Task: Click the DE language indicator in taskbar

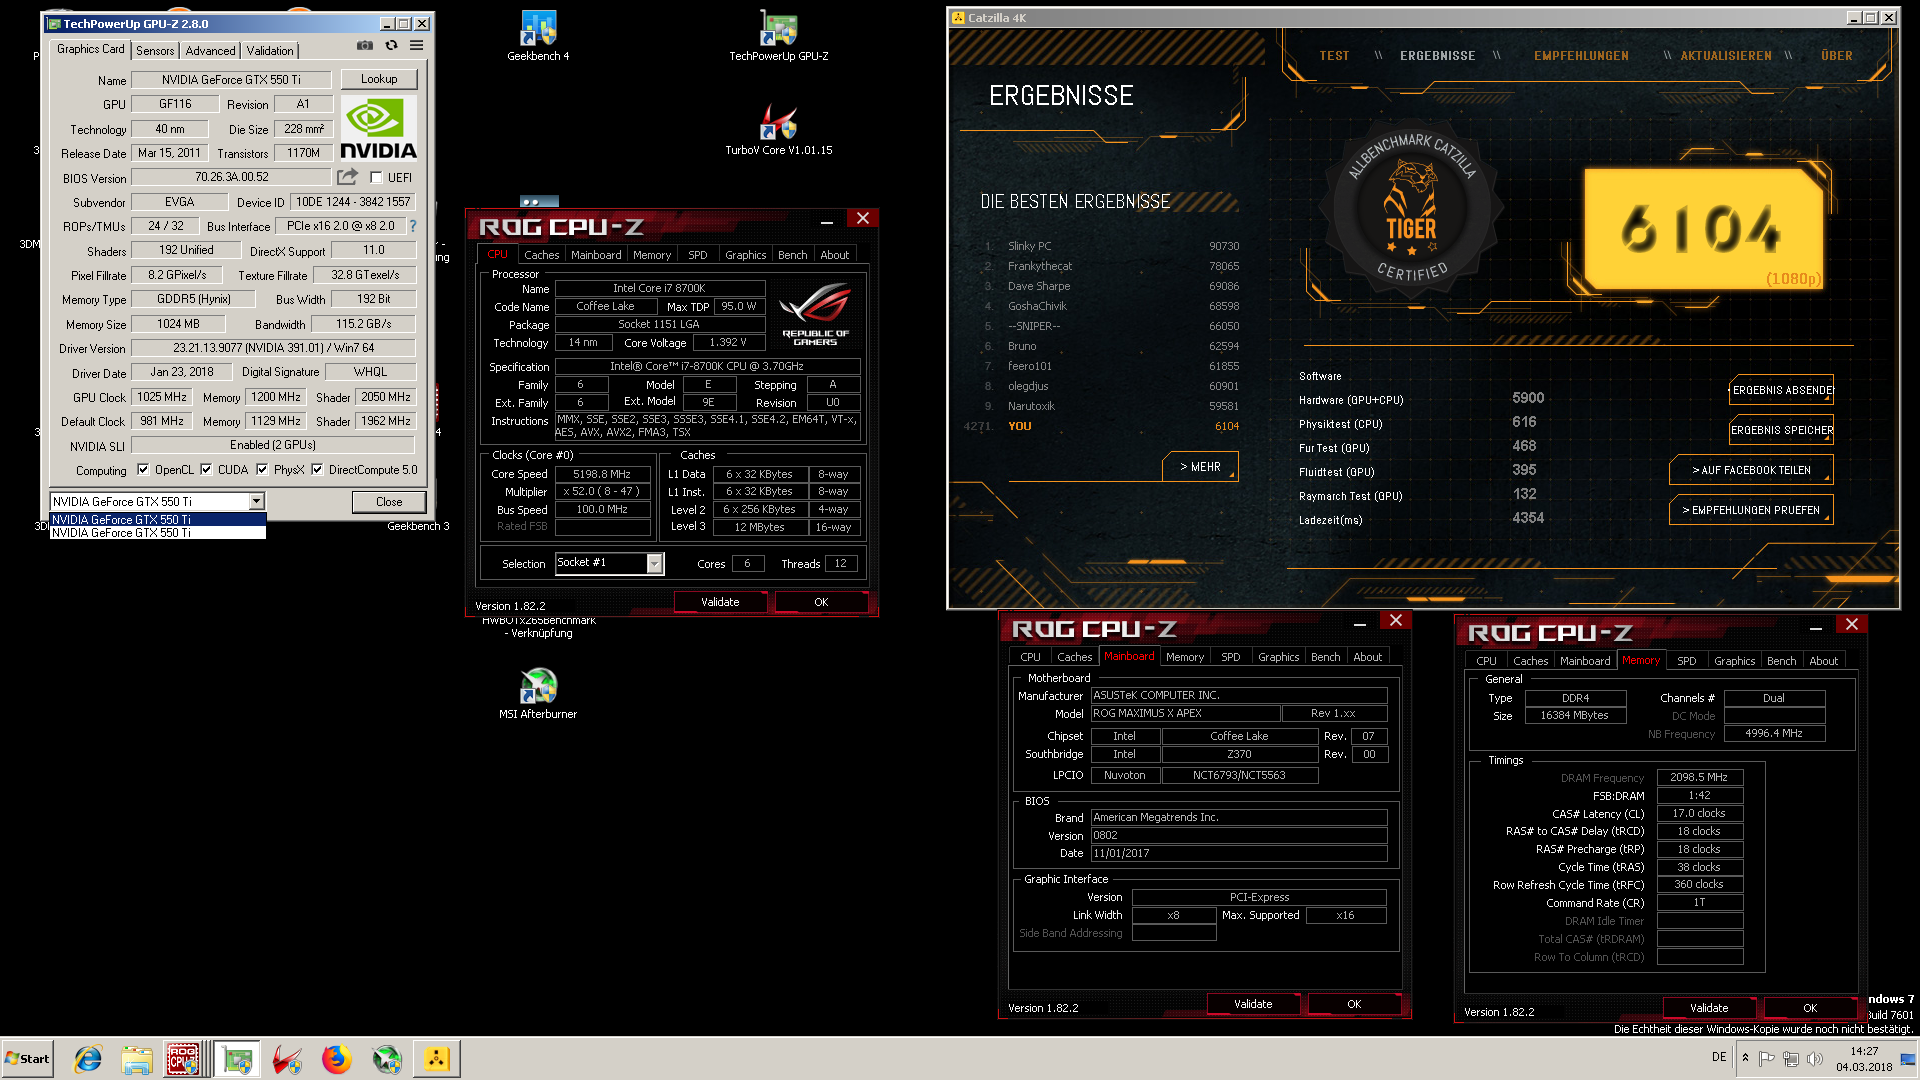Action: pos(1718,1057)
